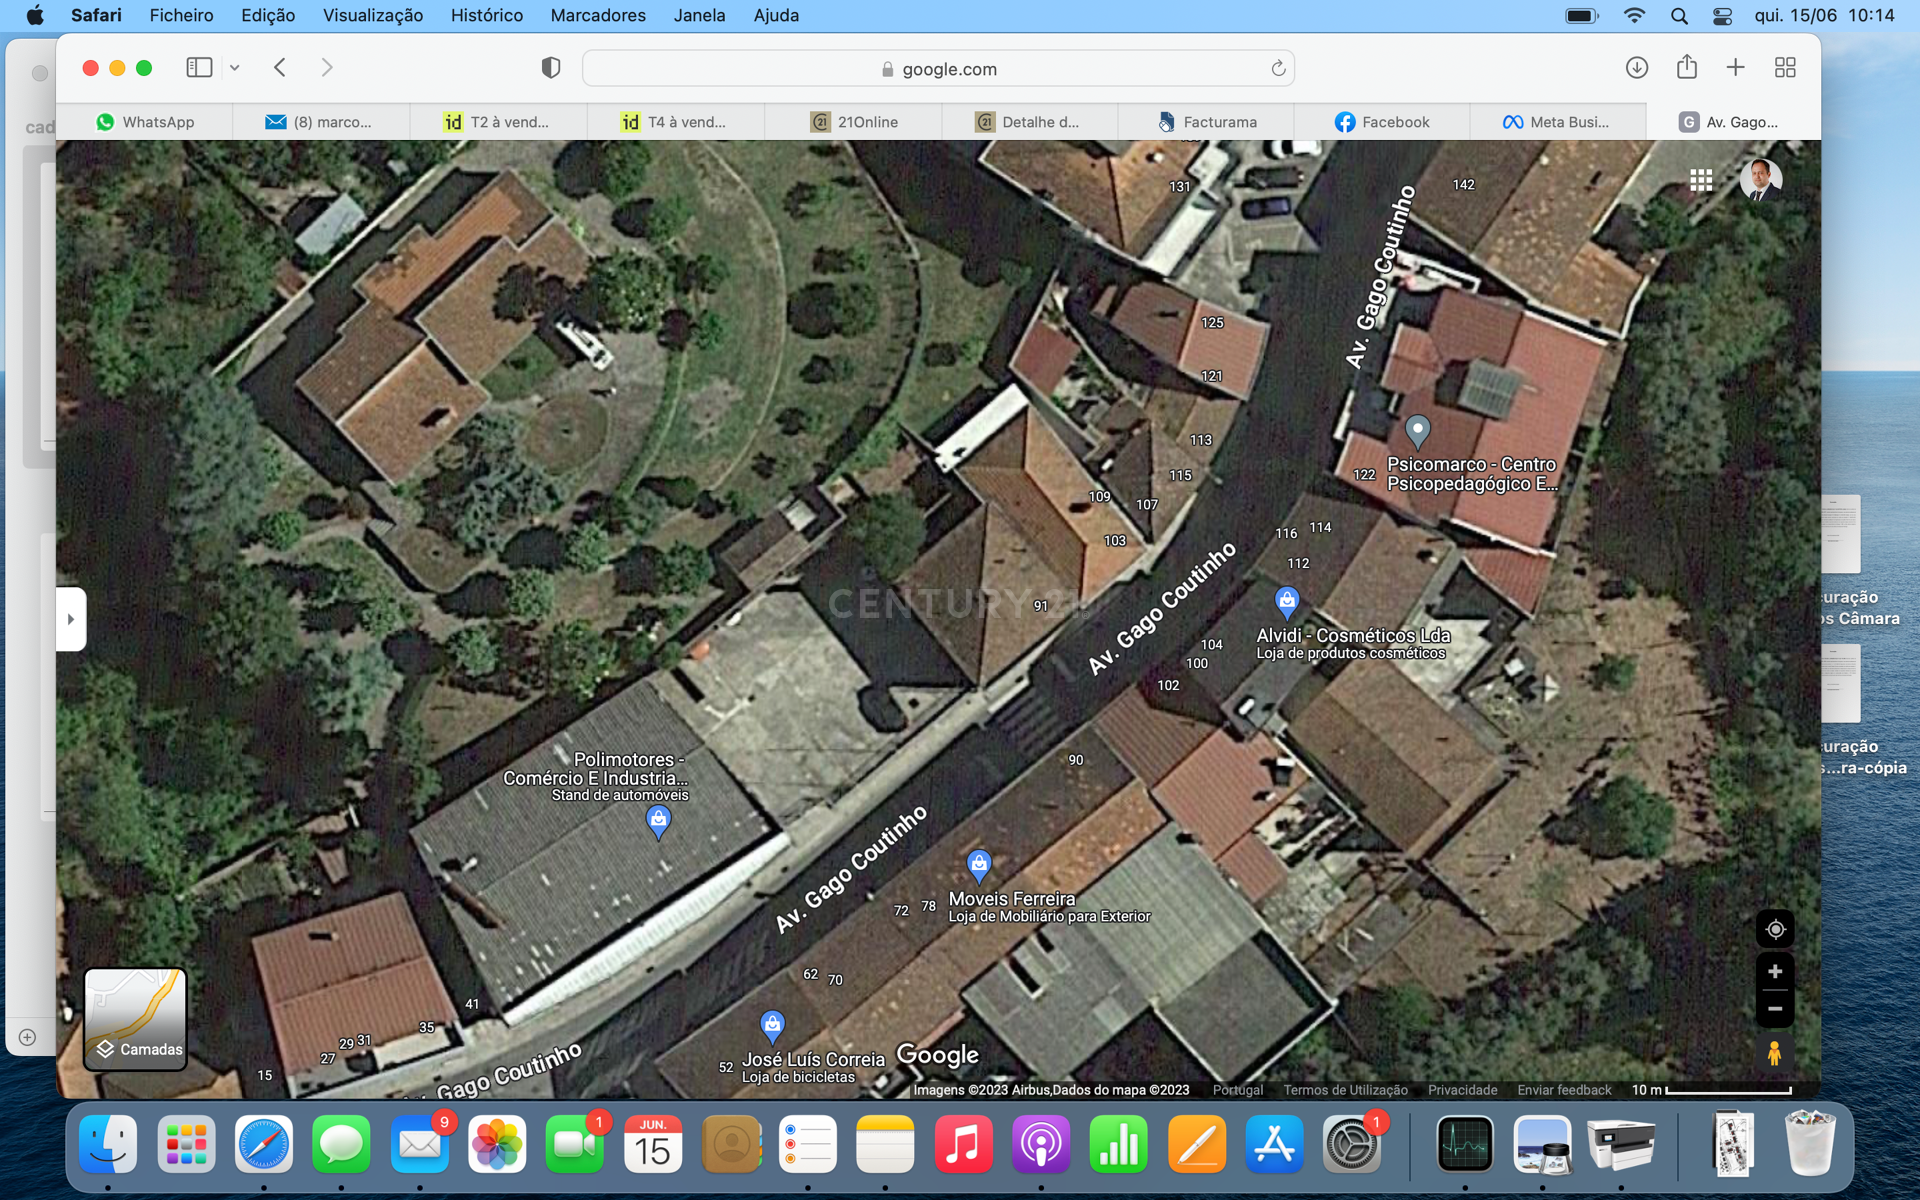
Task: Open the Janela menu
Action: [x=699, y=15]
